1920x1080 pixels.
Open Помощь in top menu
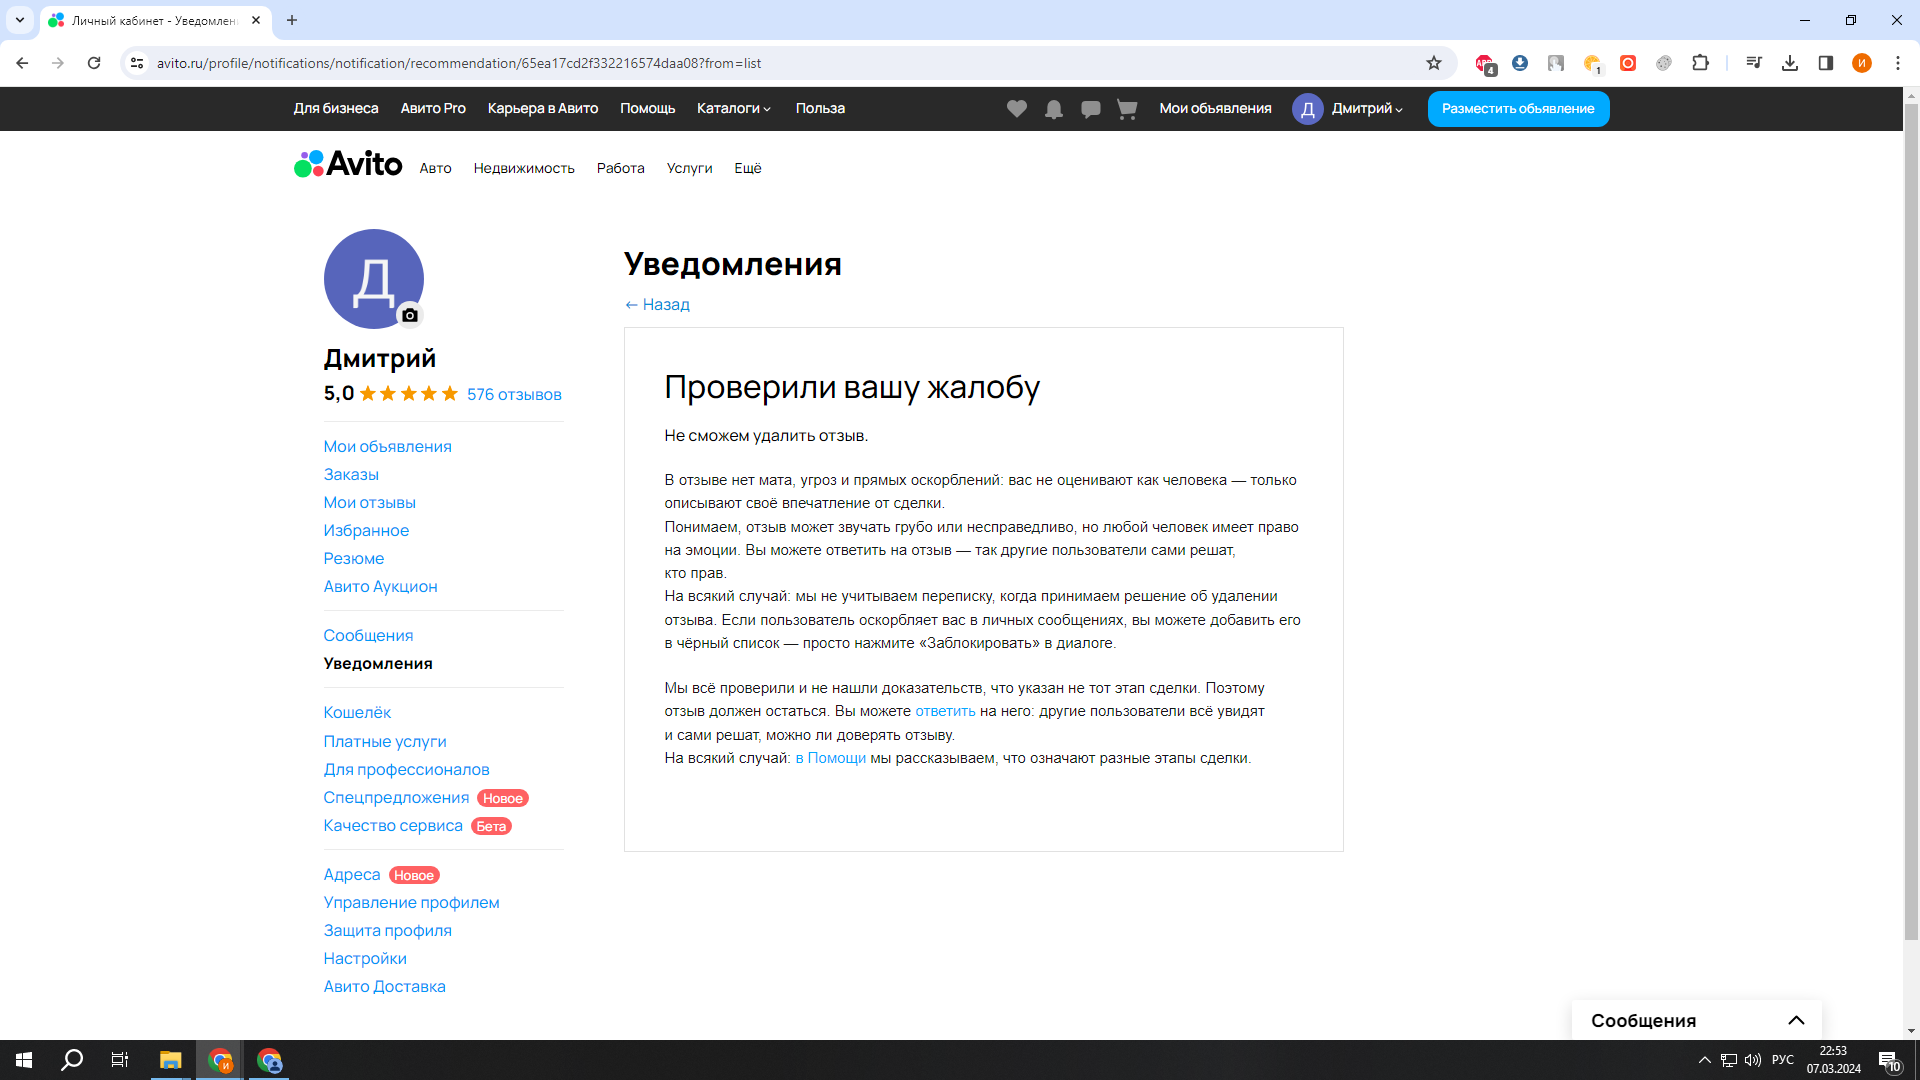pyautogui.click(x=648, y=109)
